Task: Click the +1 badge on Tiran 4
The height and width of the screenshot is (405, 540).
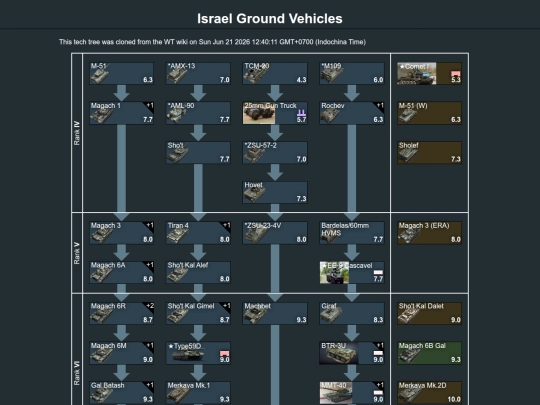Action: pos(226,225)
